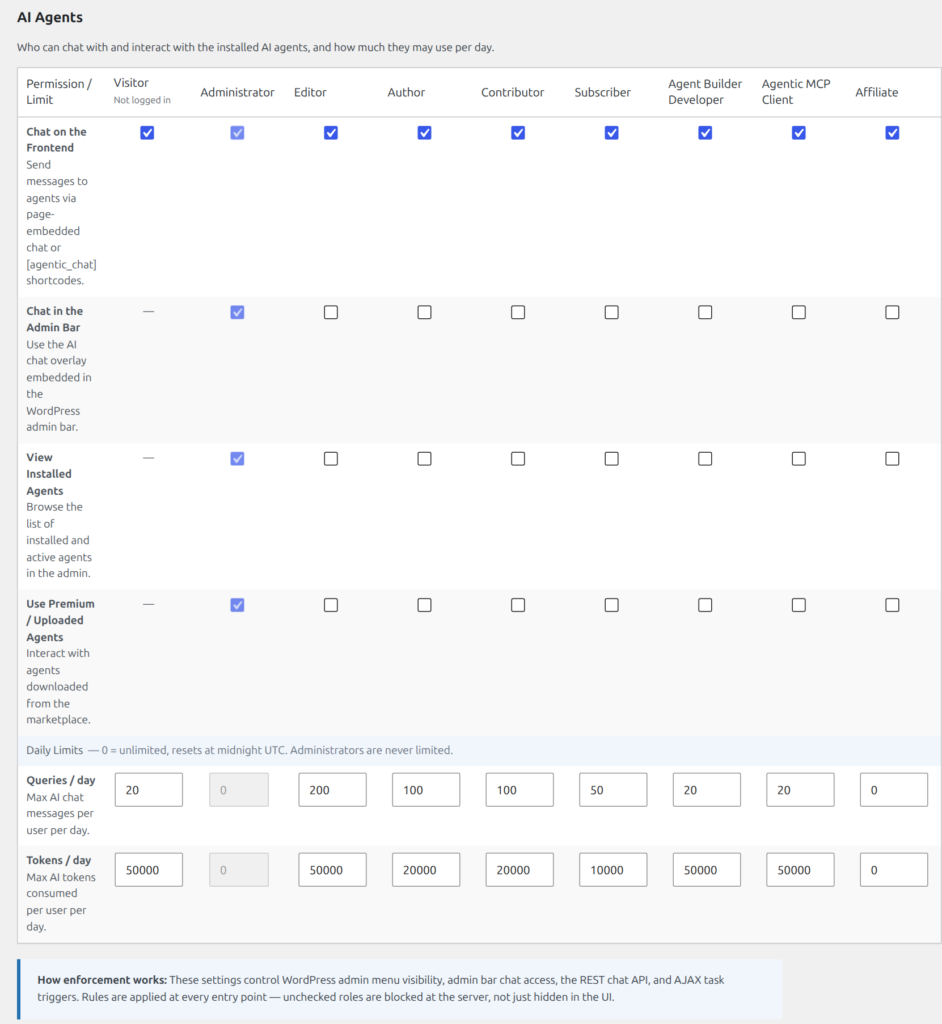The height and width of the screenshot is (1024, 942).
Task: Edit Author Queries / day field
Action: (x=425, y=790)
